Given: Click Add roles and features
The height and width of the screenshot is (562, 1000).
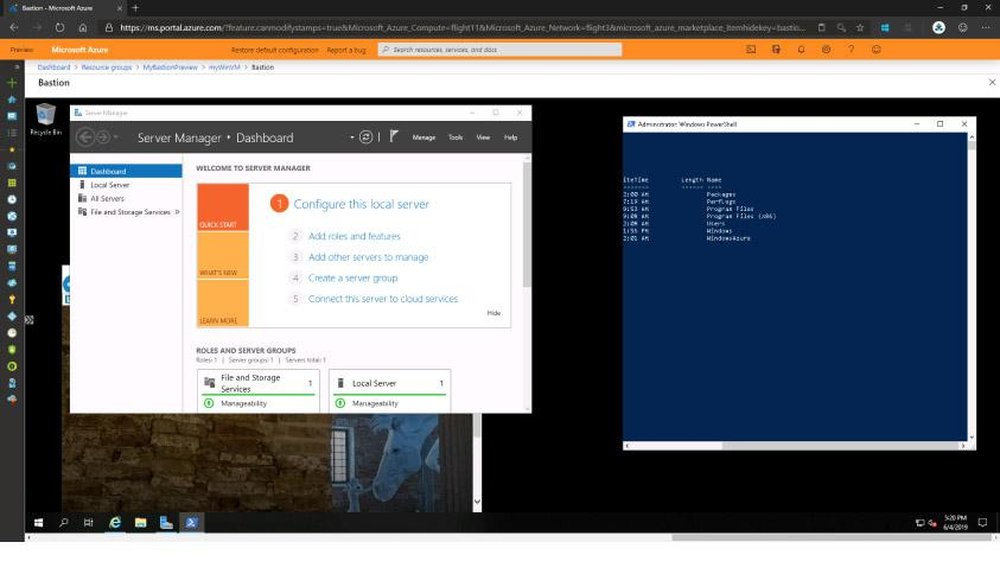Looking at the screenshot, I should coord(354,236).
